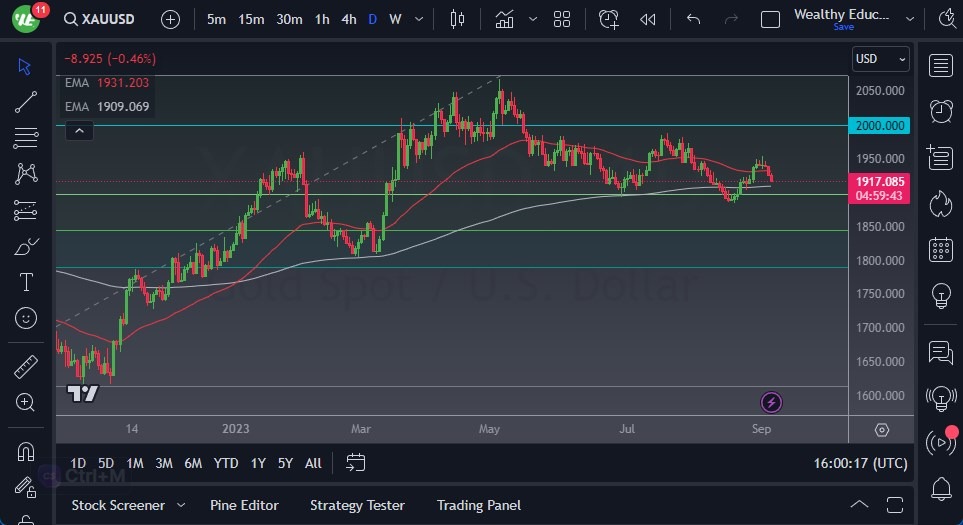
Task: Select the brush drawing tool
Action: tap(26, 246)
